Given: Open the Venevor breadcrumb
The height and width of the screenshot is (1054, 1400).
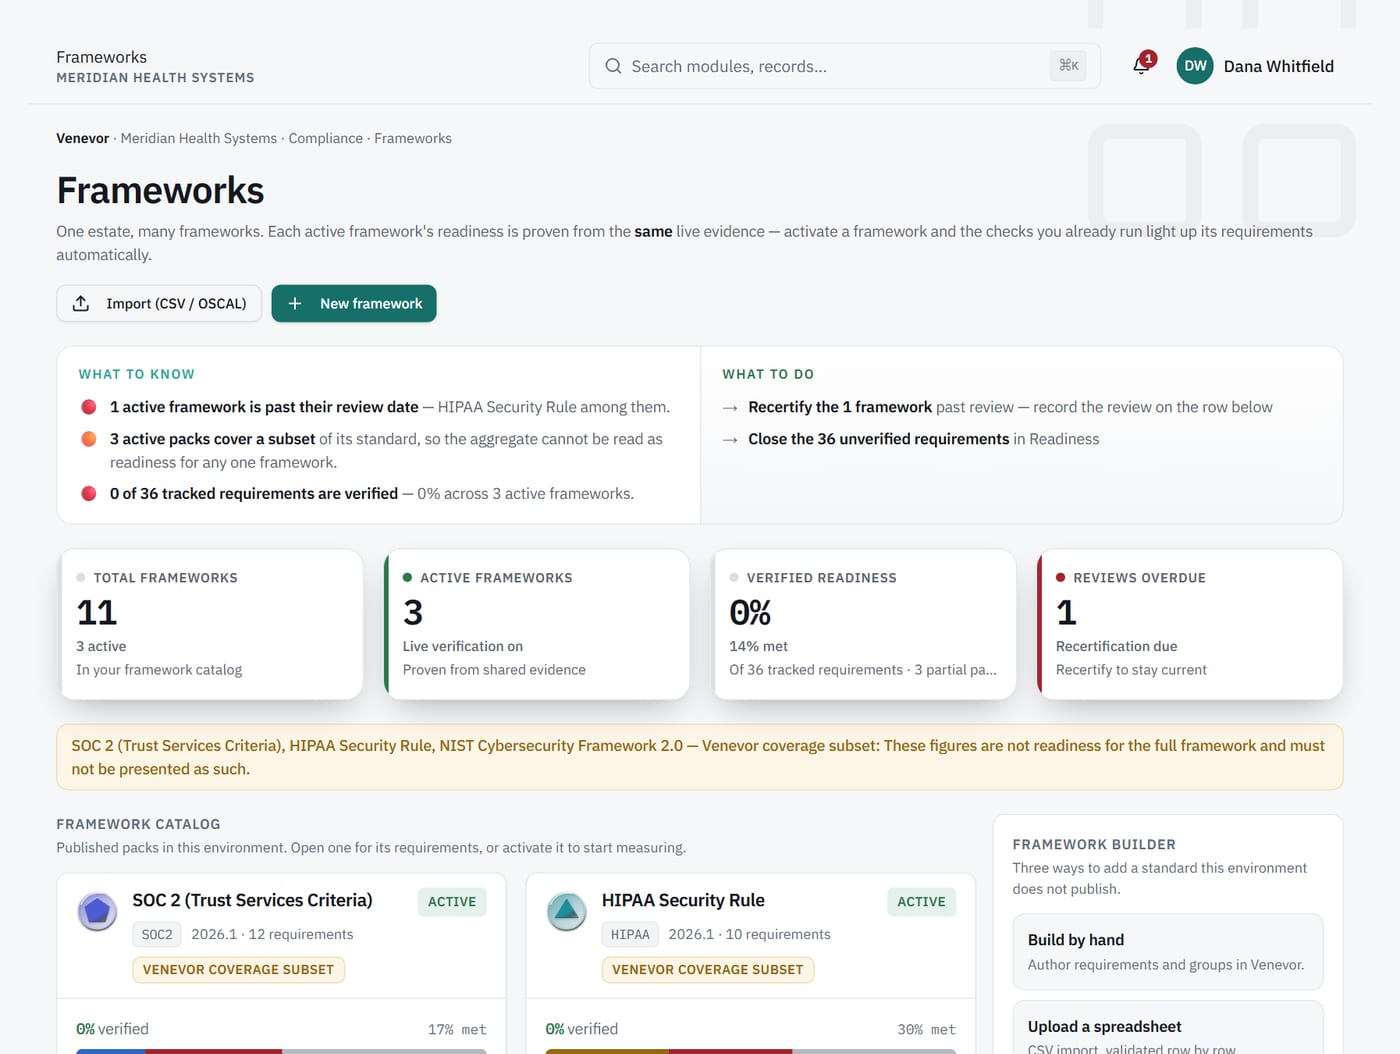Looking at the screenshot, I should tap(82, 138).
